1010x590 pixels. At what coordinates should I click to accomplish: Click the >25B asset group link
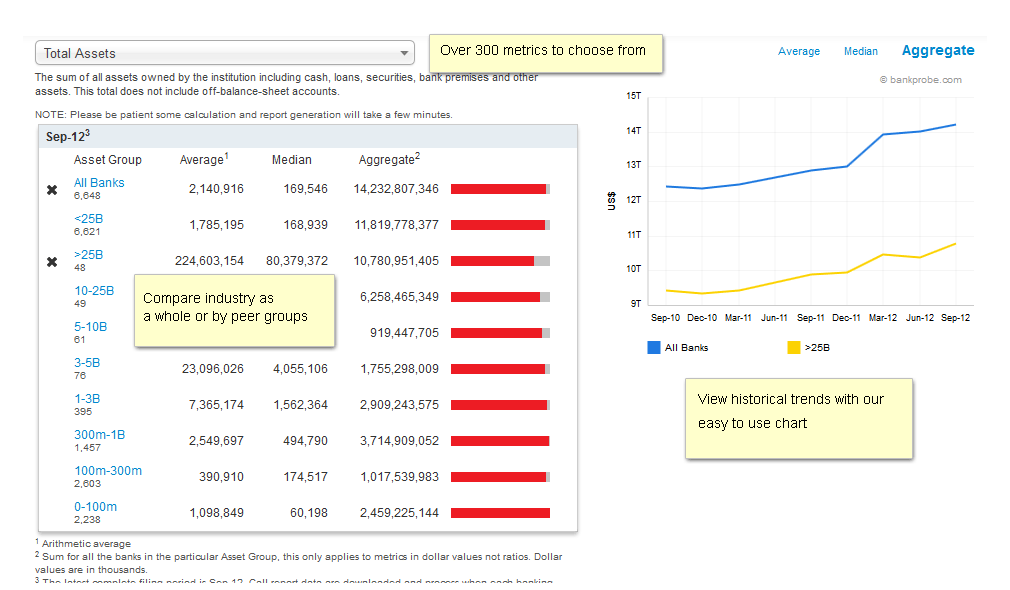tap(88, 255)
